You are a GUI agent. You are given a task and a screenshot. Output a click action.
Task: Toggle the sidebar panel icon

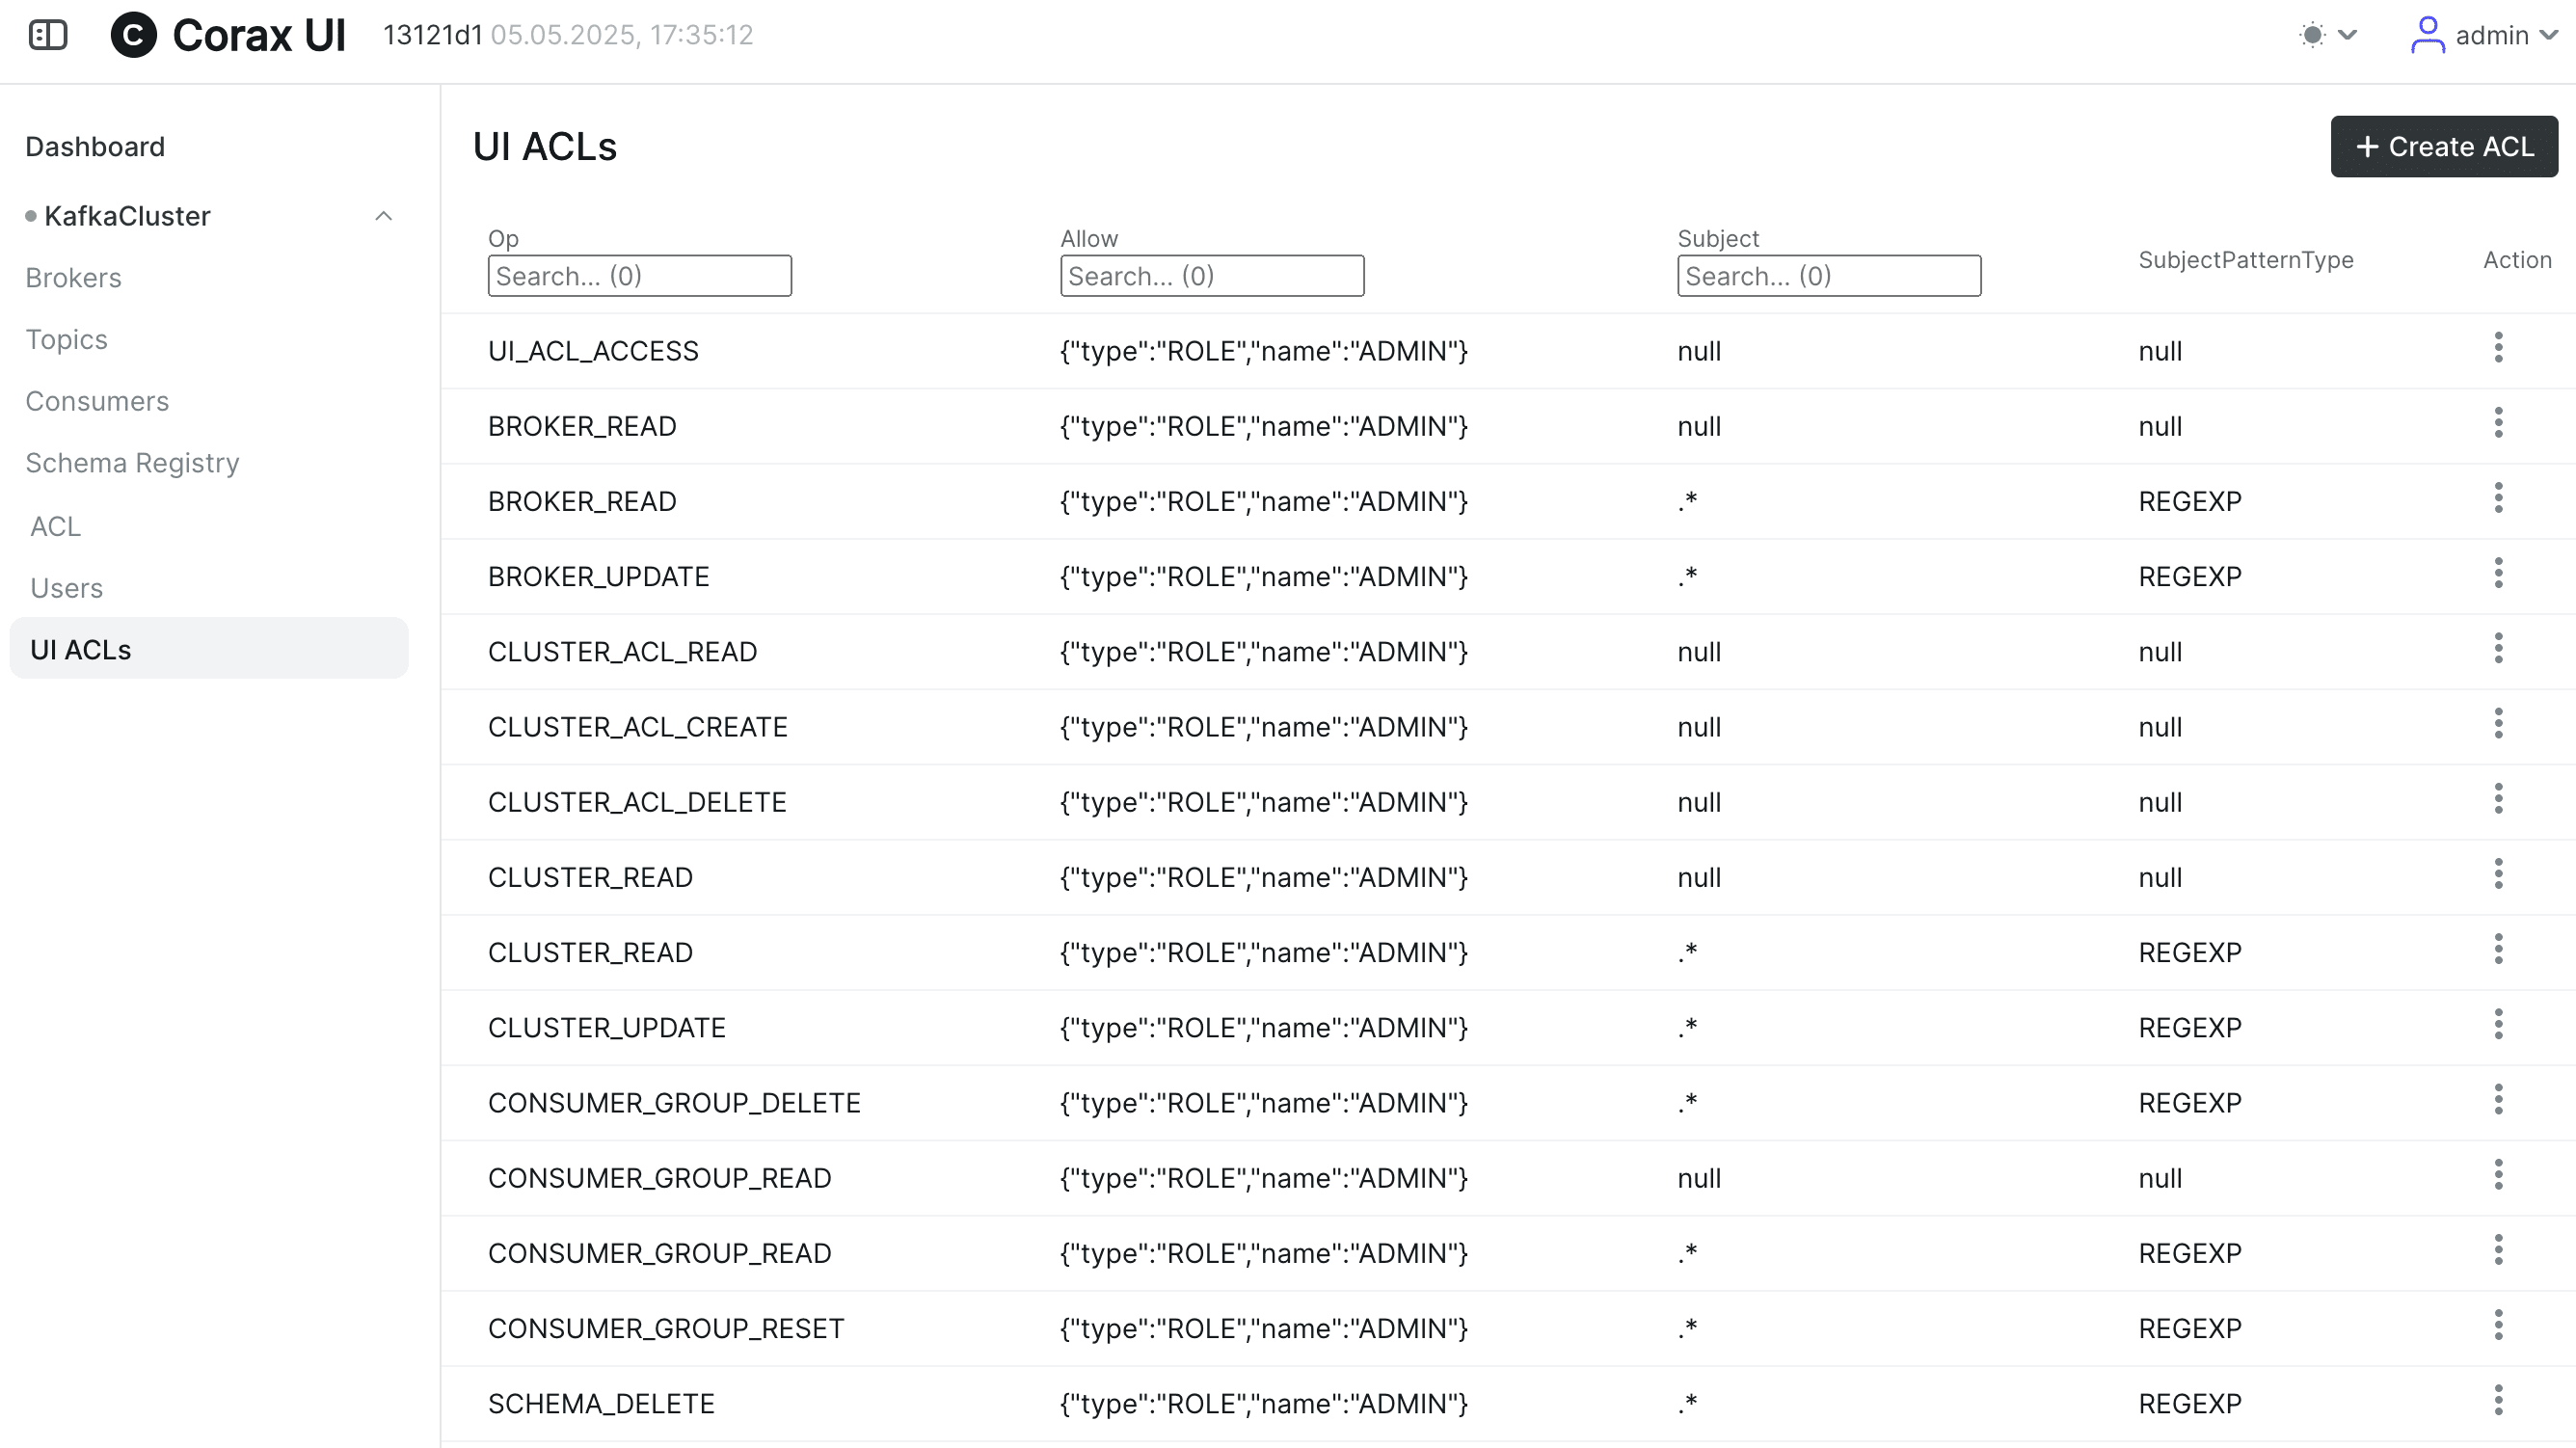[47, 35]
